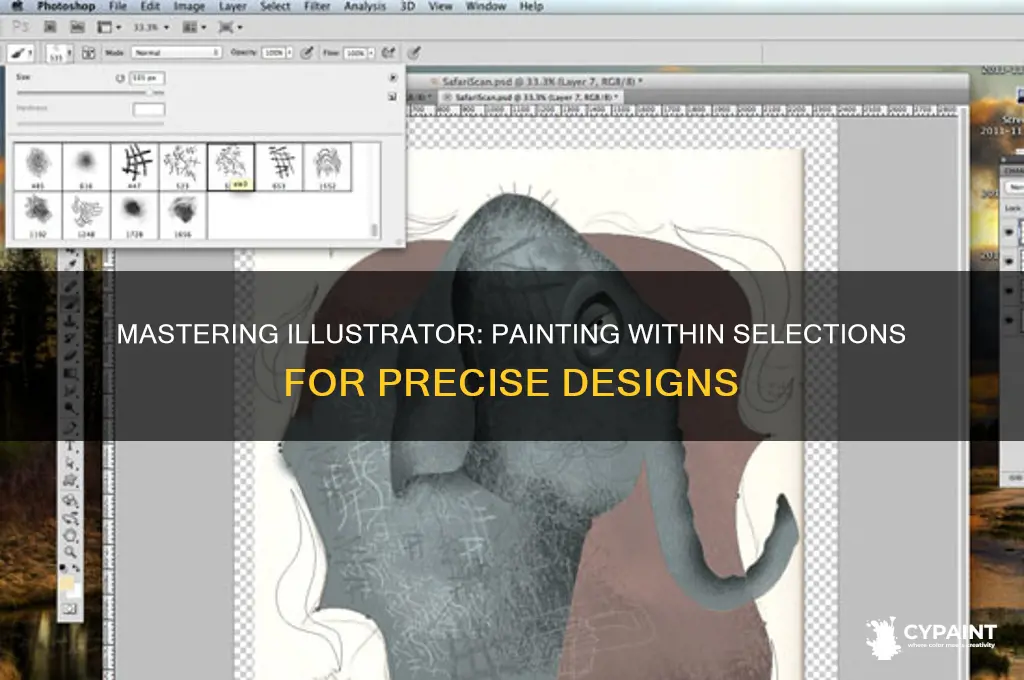Open the Image menu
Screen dimensions: 1024x680
pyautogui.click(x=189, y=6)
